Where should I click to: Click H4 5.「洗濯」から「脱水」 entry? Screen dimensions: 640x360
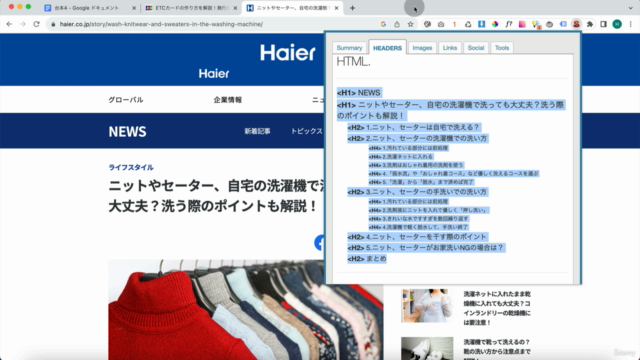[421, 182]
